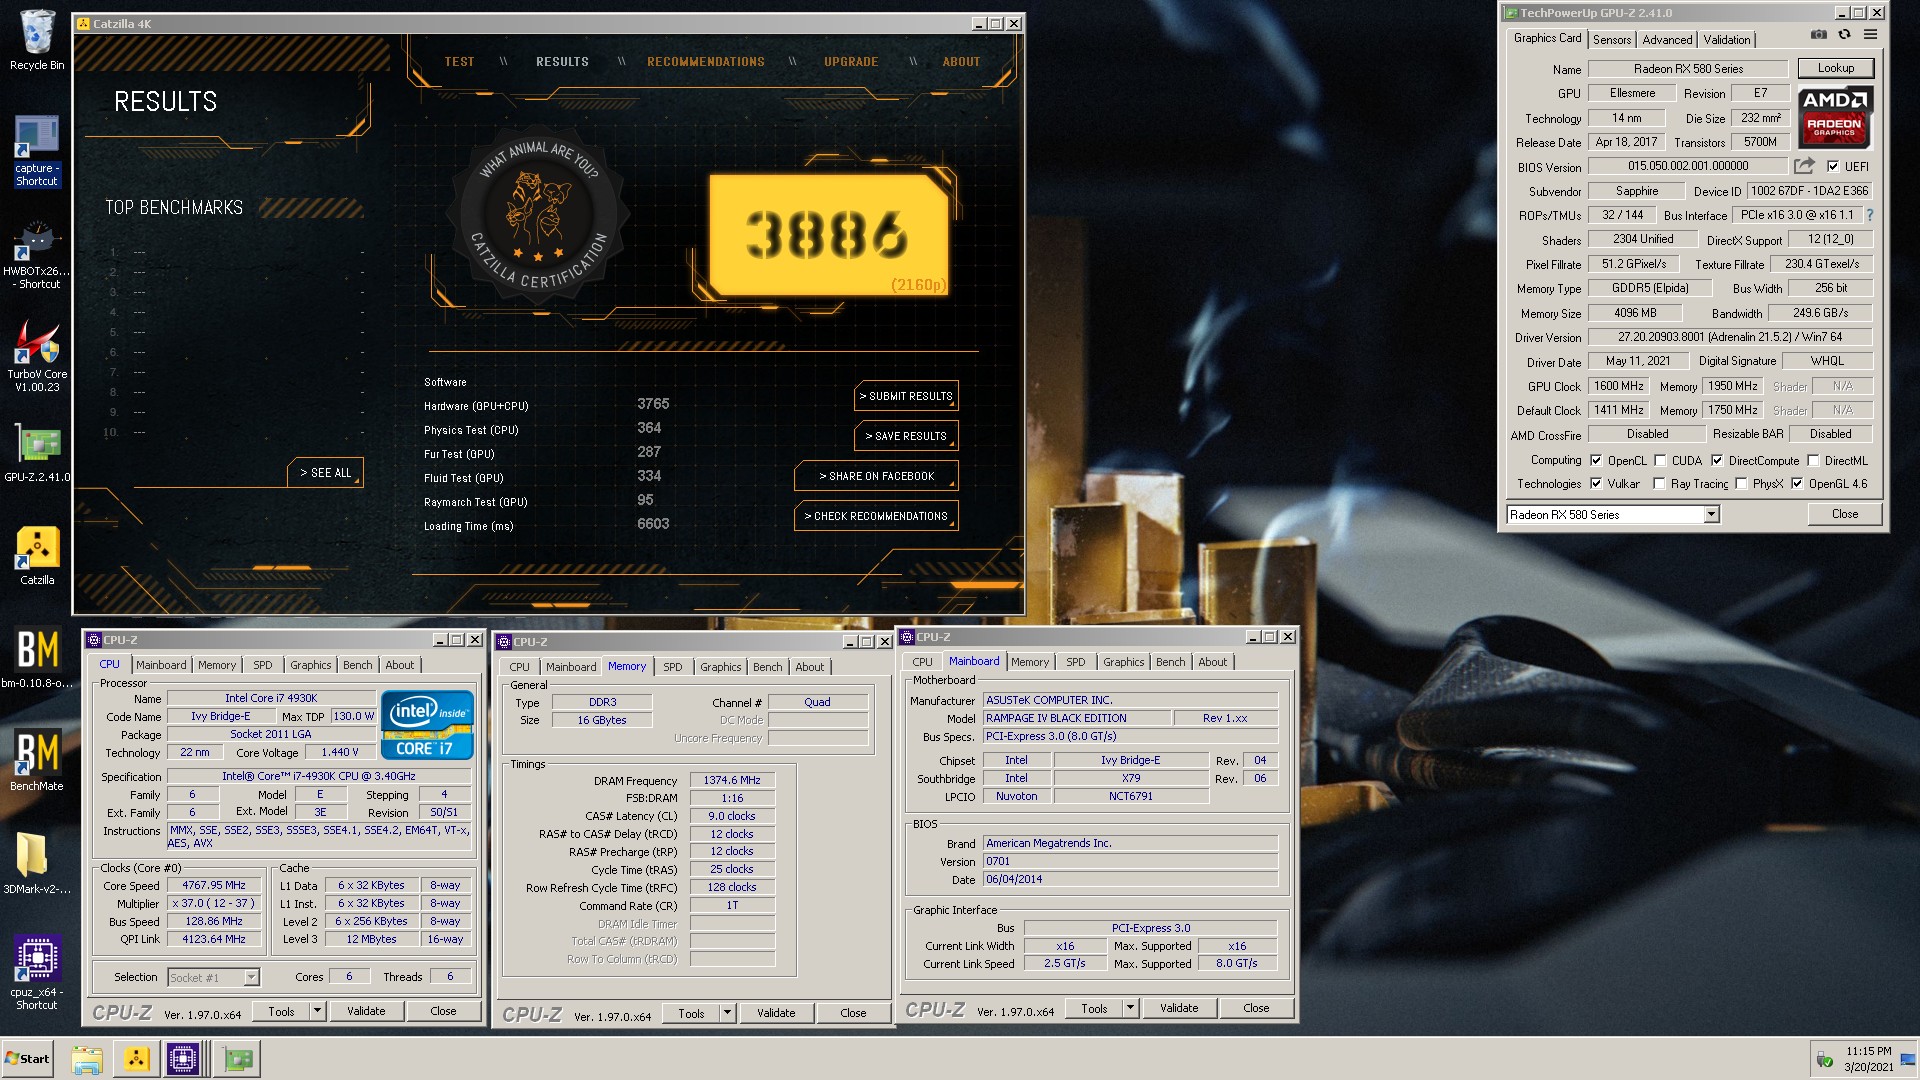The image size is (1920, 1080).
Task: Open the Radeon RX 580 Series GPU dropdown
Action: point(1711,514)
